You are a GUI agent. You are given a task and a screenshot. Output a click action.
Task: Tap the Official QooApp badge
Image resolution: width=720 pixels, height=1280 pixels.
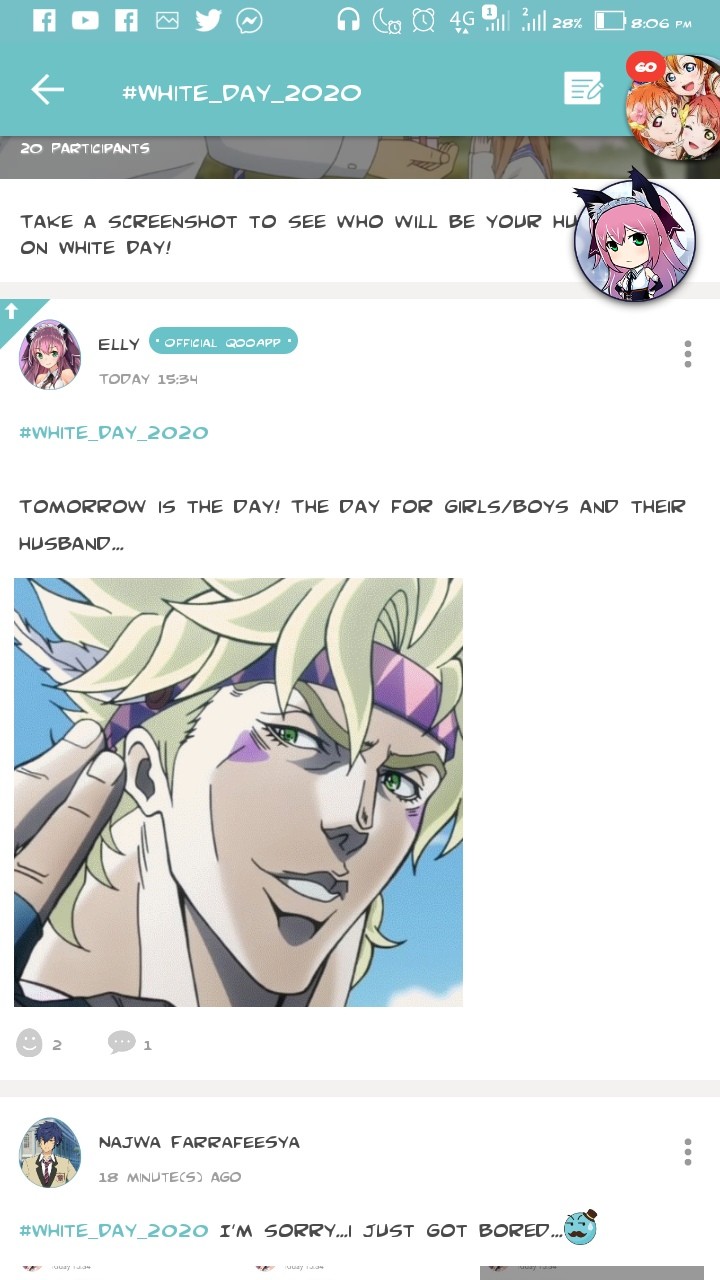[223, 341]
